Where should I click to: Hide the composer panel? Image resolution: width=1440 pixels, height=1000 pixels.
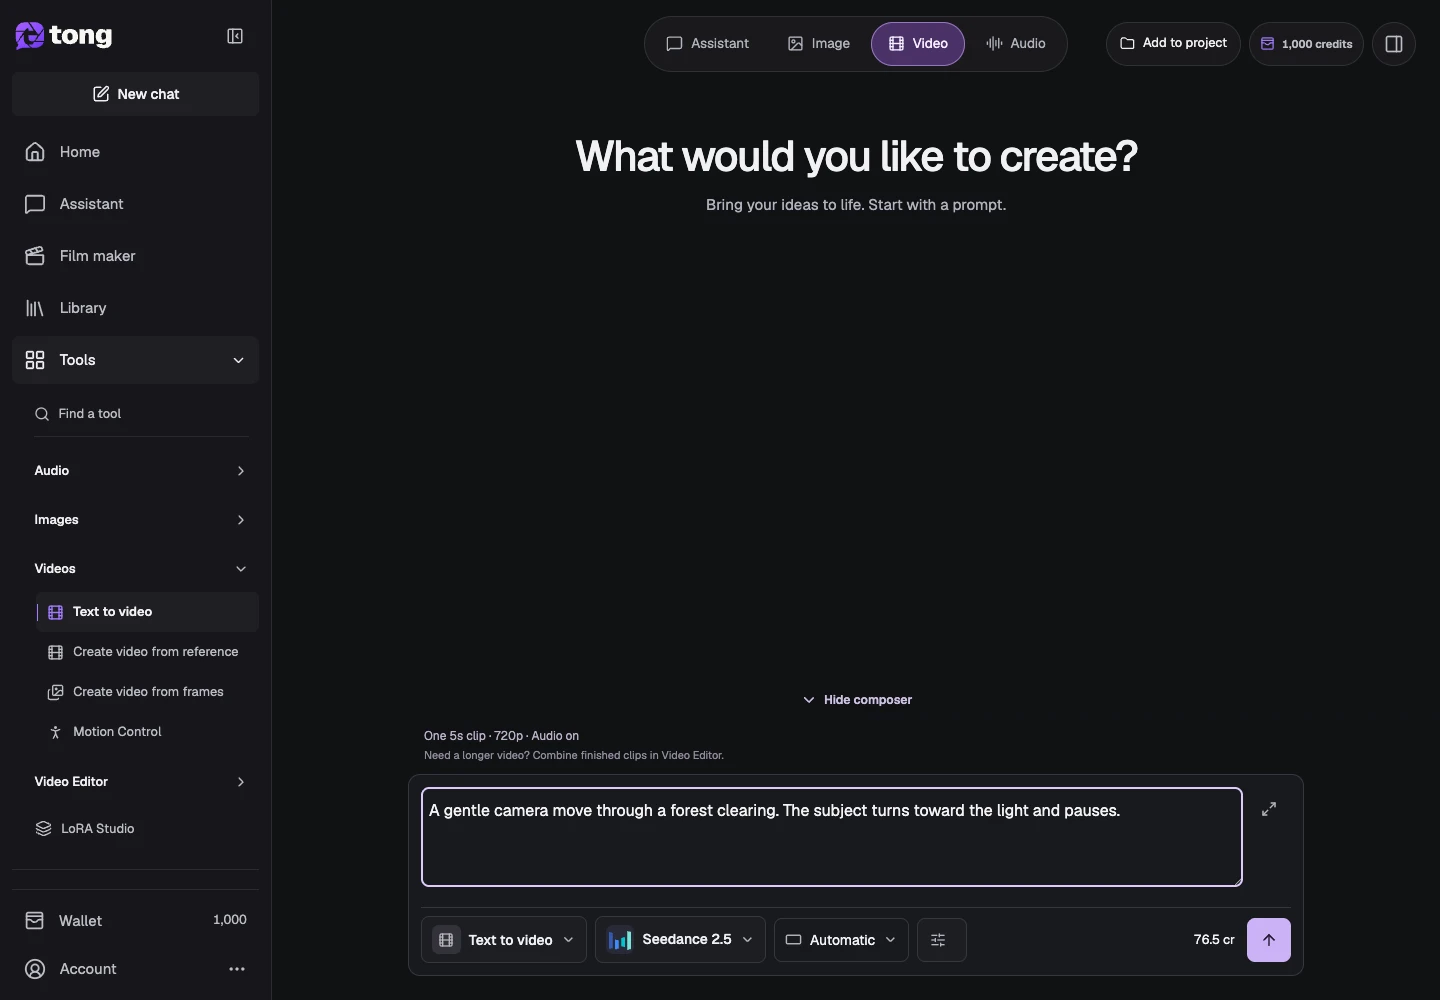pos(857,700)
